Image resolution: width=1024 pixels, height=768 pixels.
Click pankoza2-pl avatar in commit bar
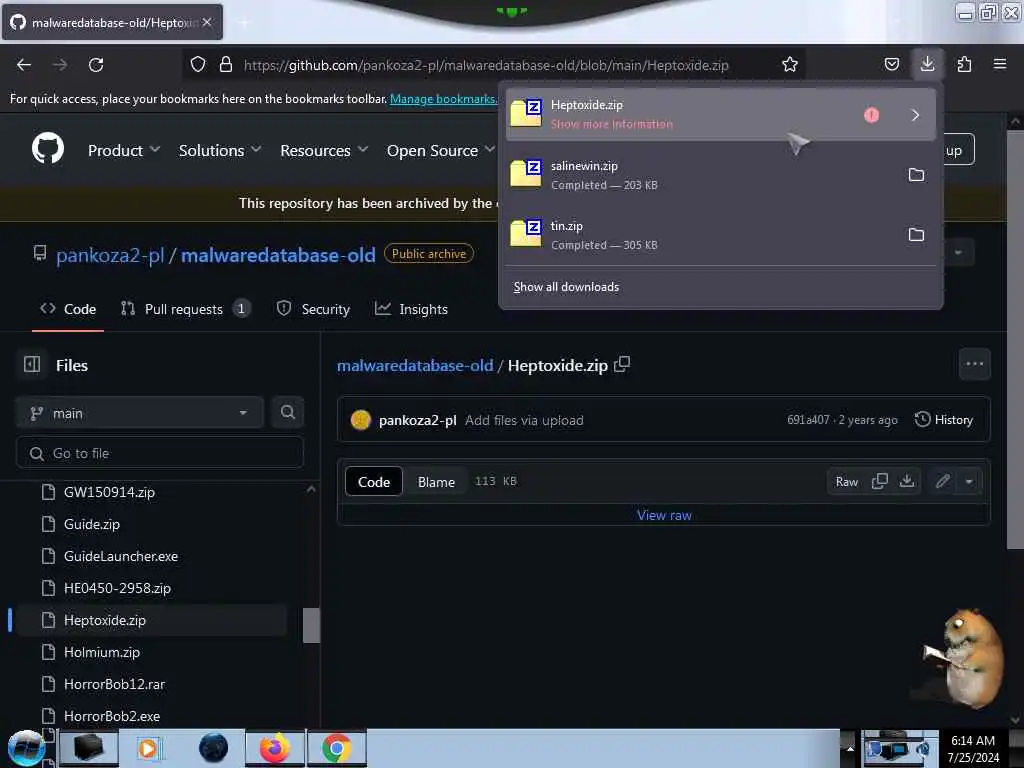pos(360,420)
